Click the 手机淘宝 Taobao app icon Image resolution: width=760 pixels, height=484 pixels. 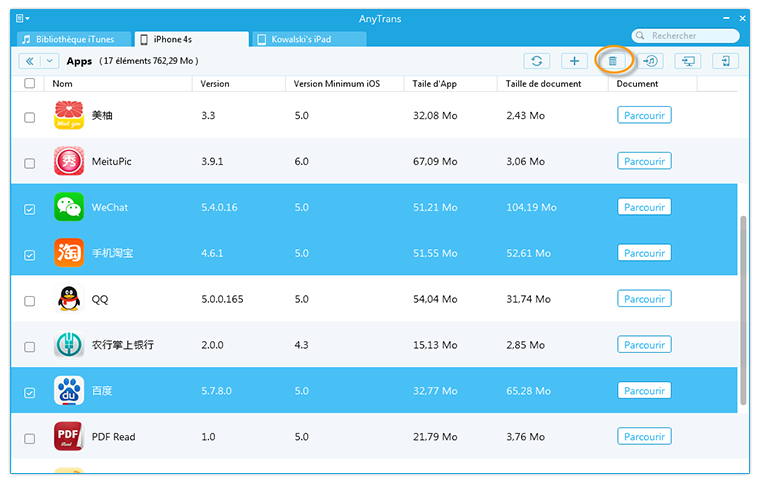pyautogui.click(x=69, y=253)
